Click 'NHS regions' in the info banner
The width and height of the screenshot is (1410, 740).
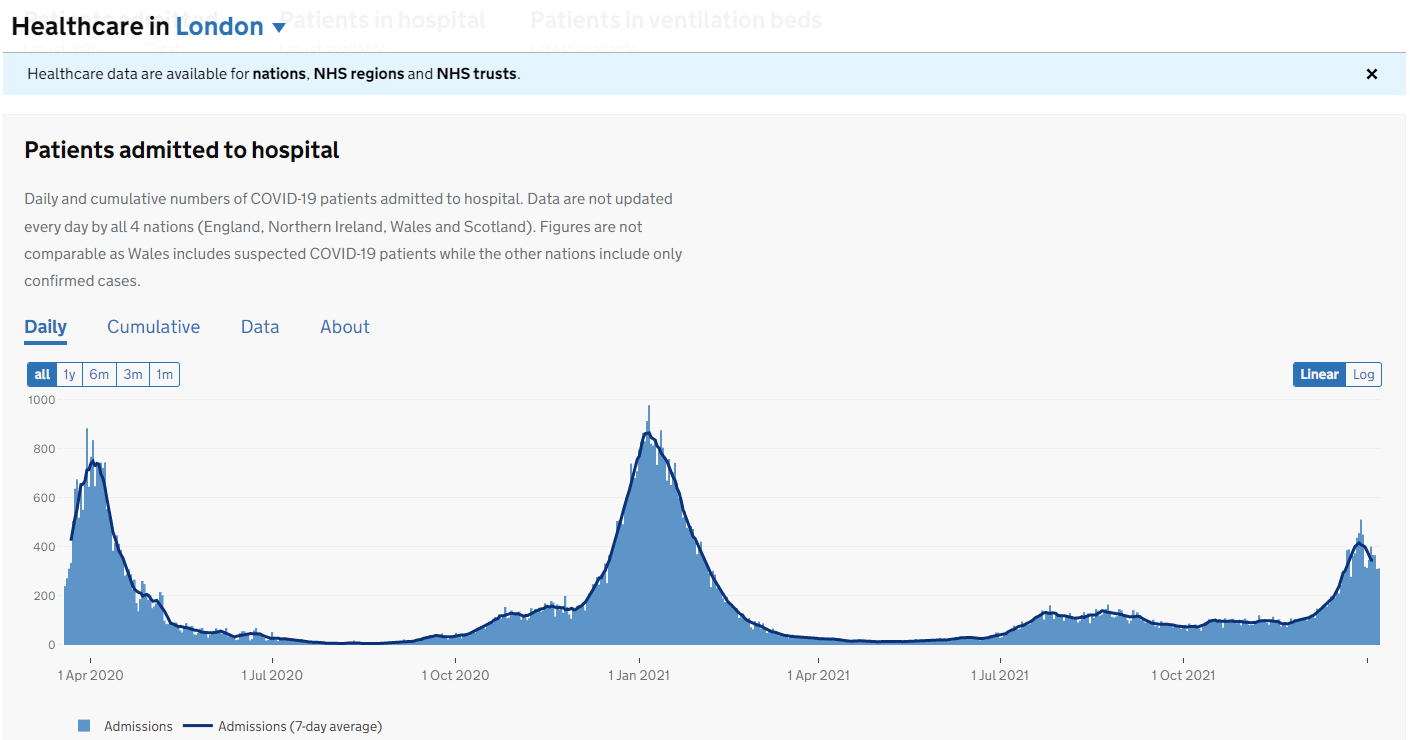(358, 74)
